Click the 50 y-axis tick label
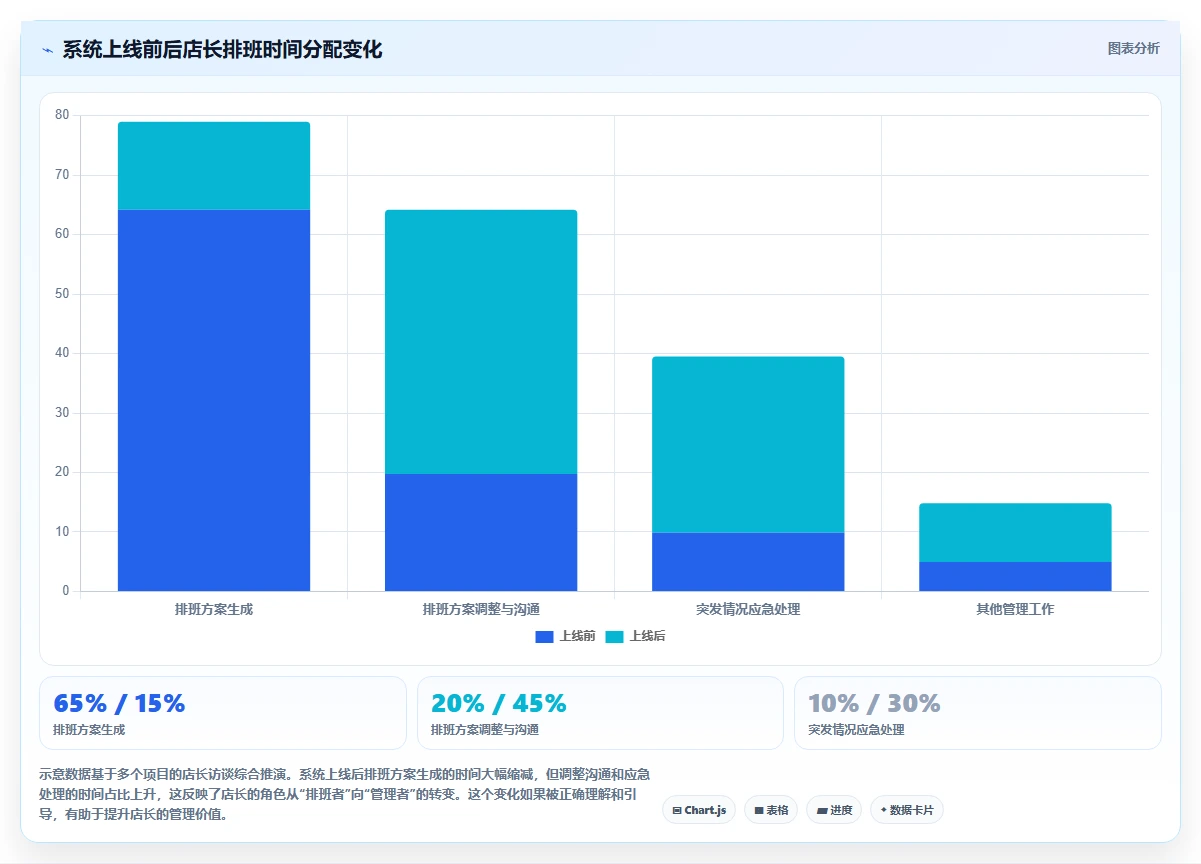 click(62, 294)
